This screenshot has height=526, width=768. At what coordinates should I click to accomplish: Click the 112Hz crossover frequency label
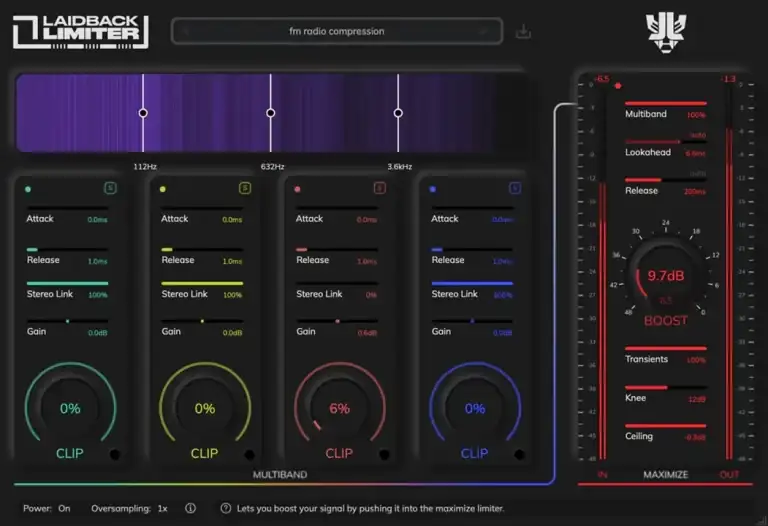145,167
